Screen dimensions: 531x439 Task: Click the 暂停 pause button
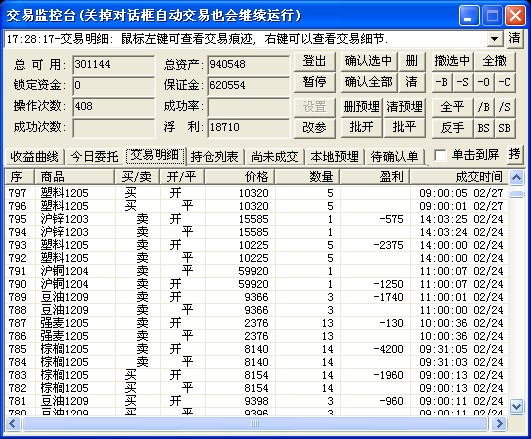point(315,82)
